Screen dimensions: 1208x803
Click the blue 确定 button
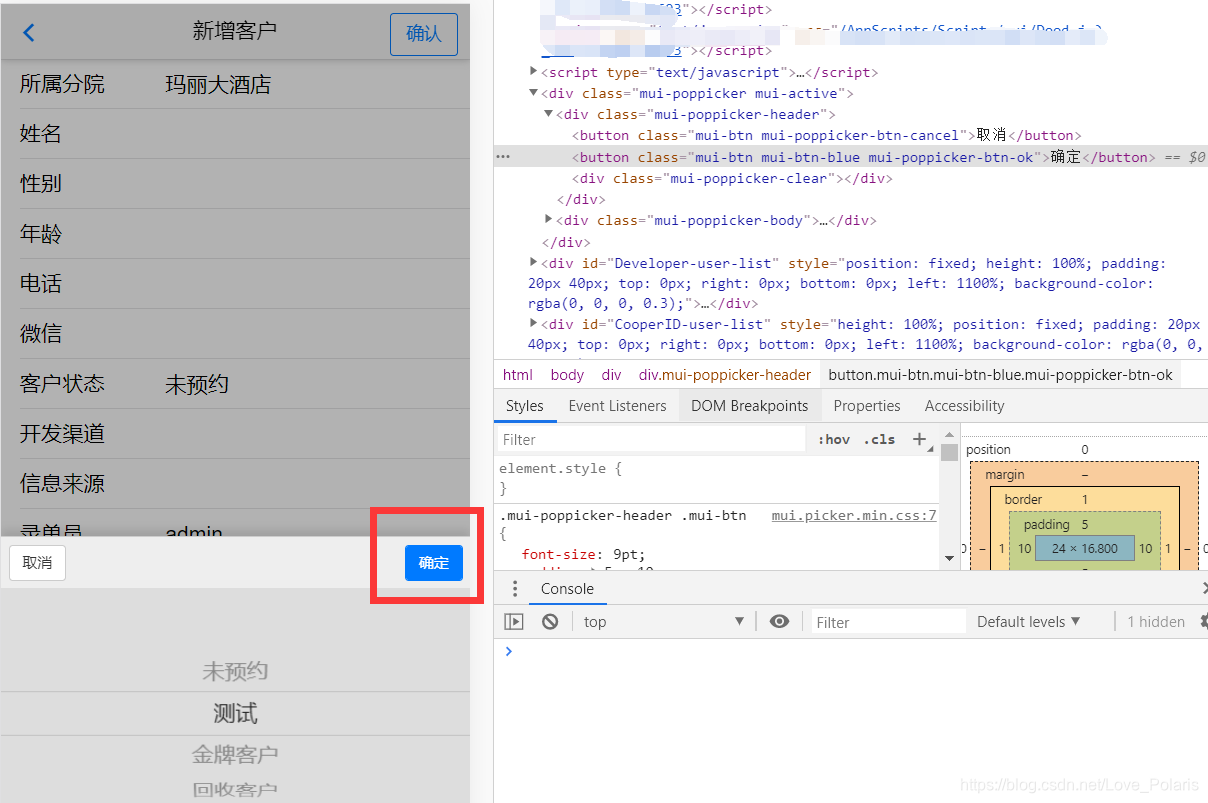[434, 563]
